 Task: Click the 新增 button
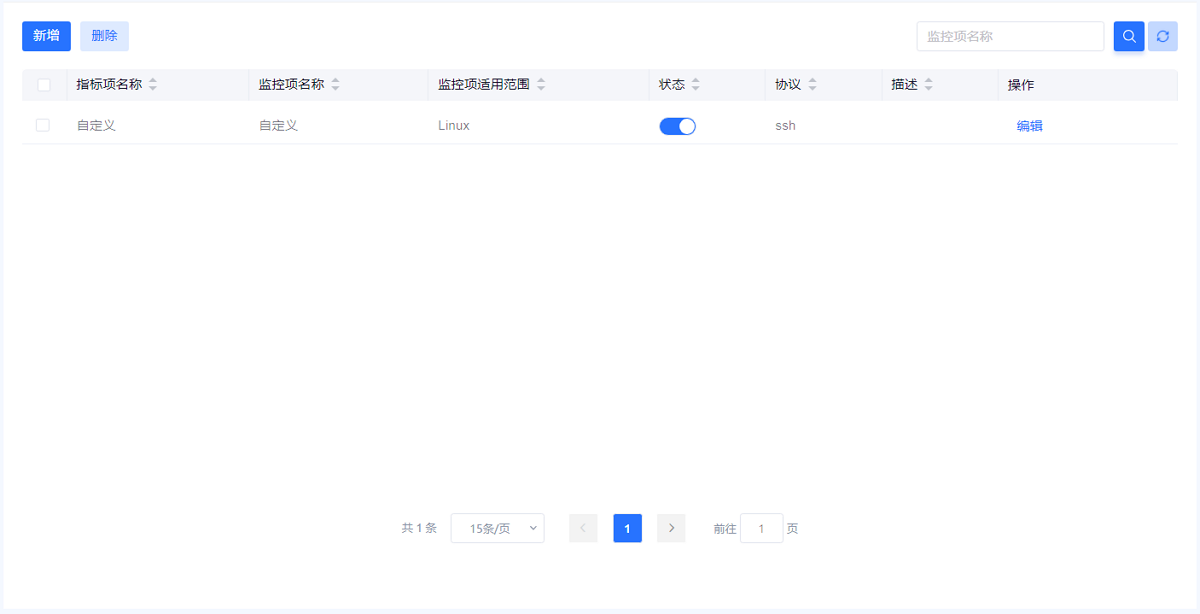pyautogui.click(x=46, y=36)
